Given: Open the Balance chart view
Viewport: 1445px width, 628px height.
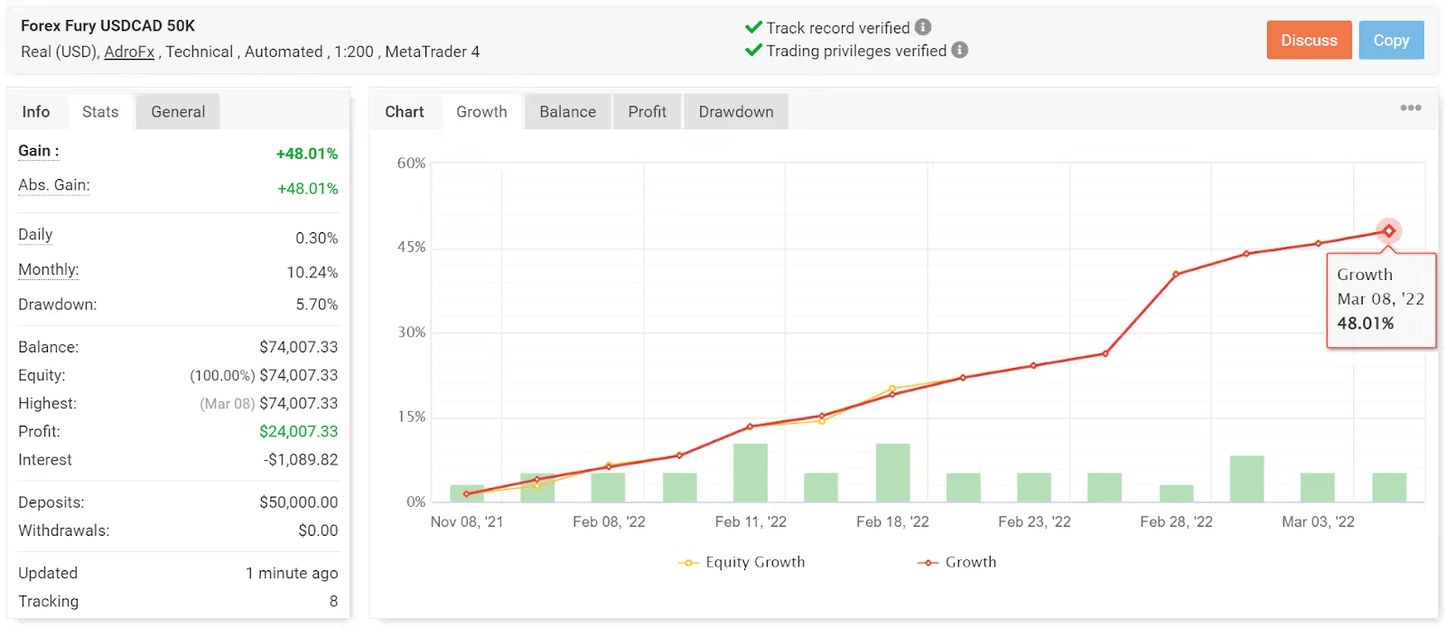Looking at the screenshot, I should tap(567, 111).
